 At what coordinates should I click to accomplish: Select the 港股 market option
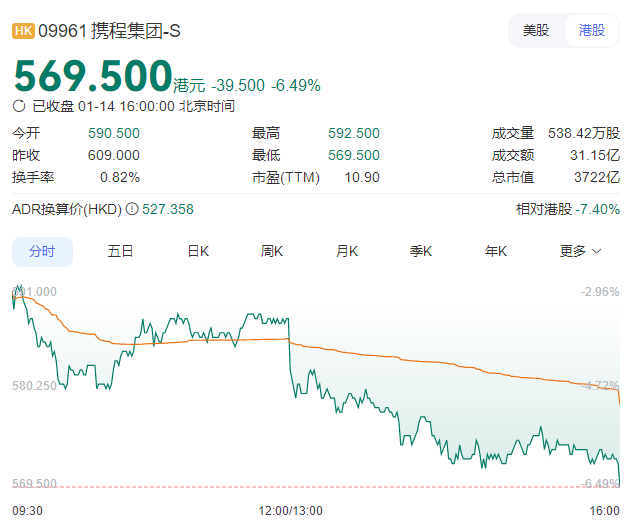592,31
